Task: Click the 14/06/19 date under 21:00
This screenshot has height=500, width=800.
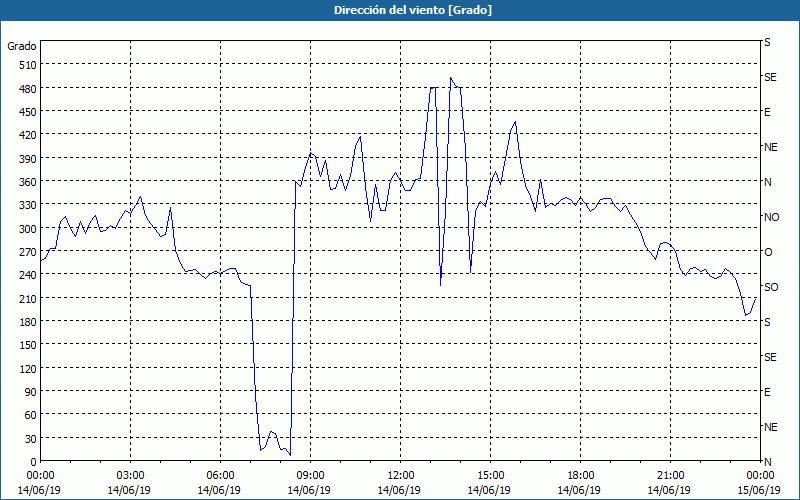Action: [669, 490]
